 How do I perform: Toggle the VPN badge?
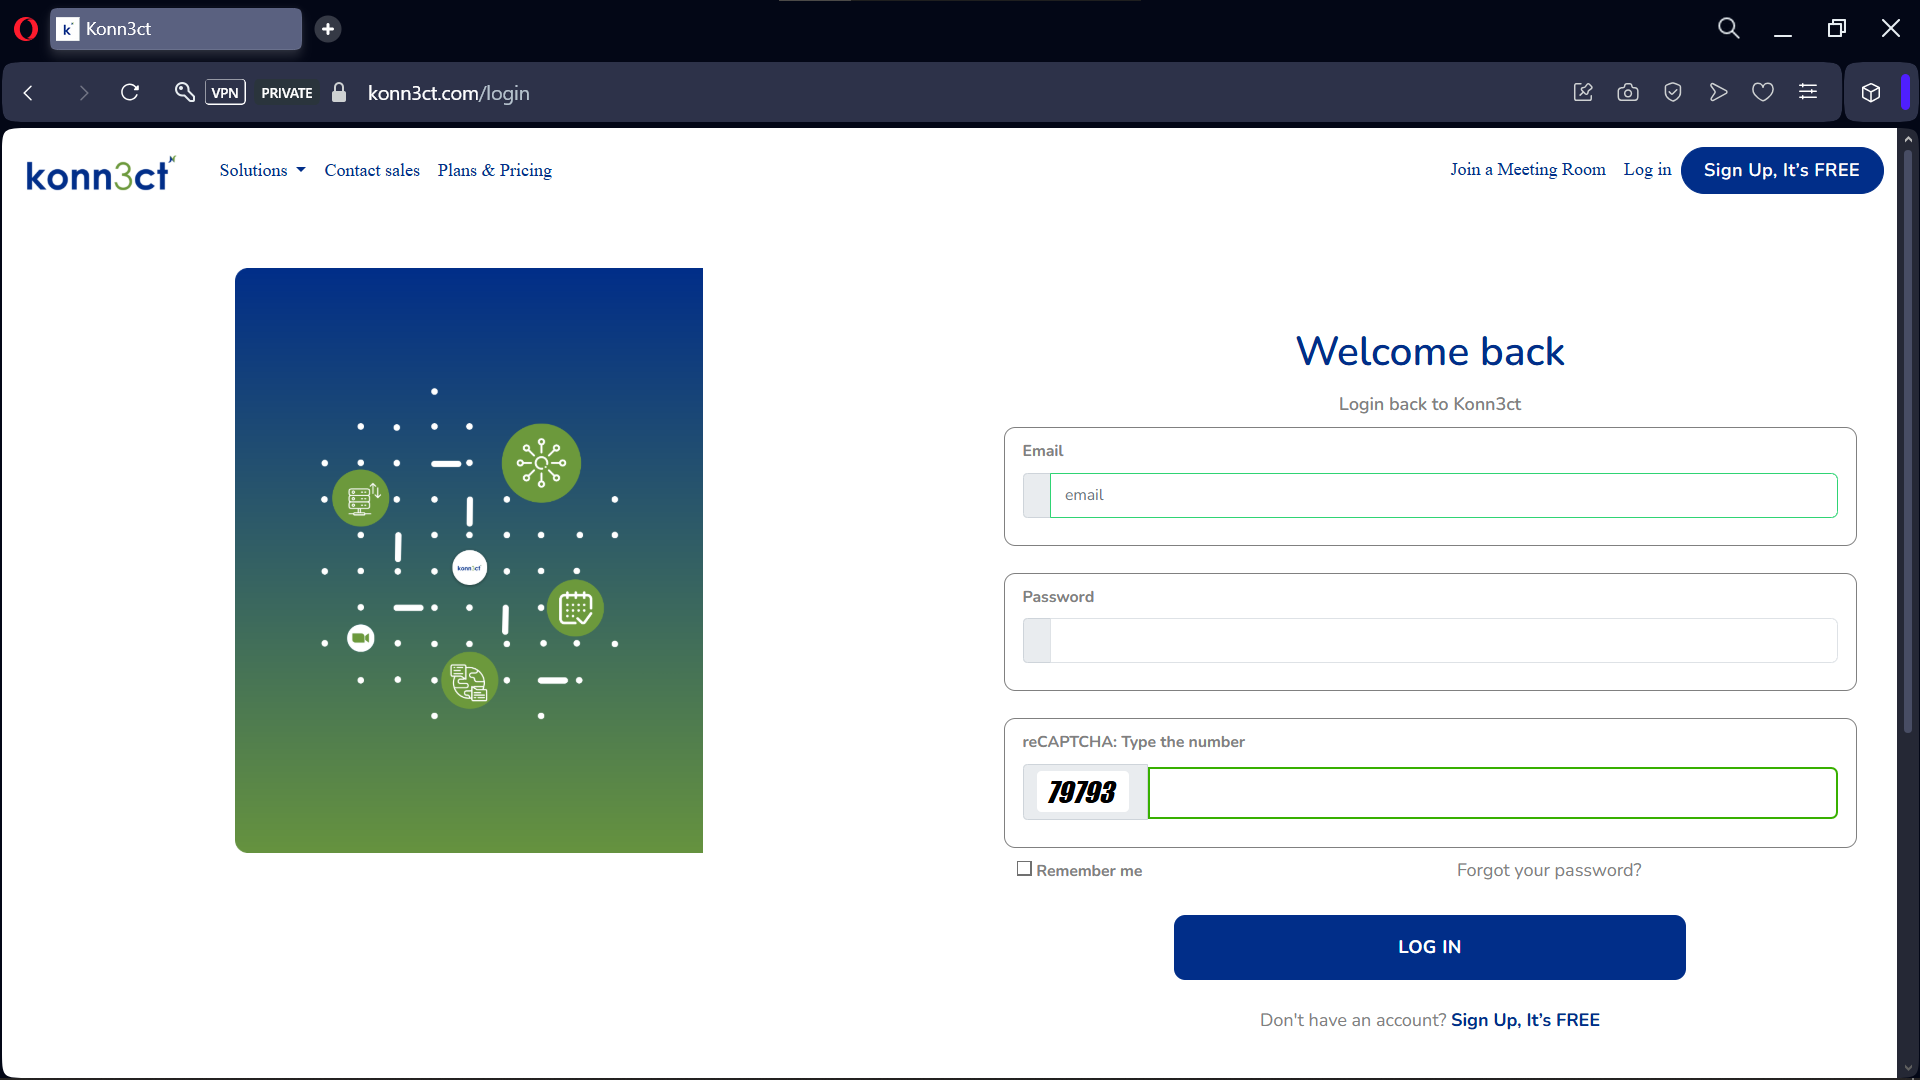pyautogui.click(x=225, y=93)
